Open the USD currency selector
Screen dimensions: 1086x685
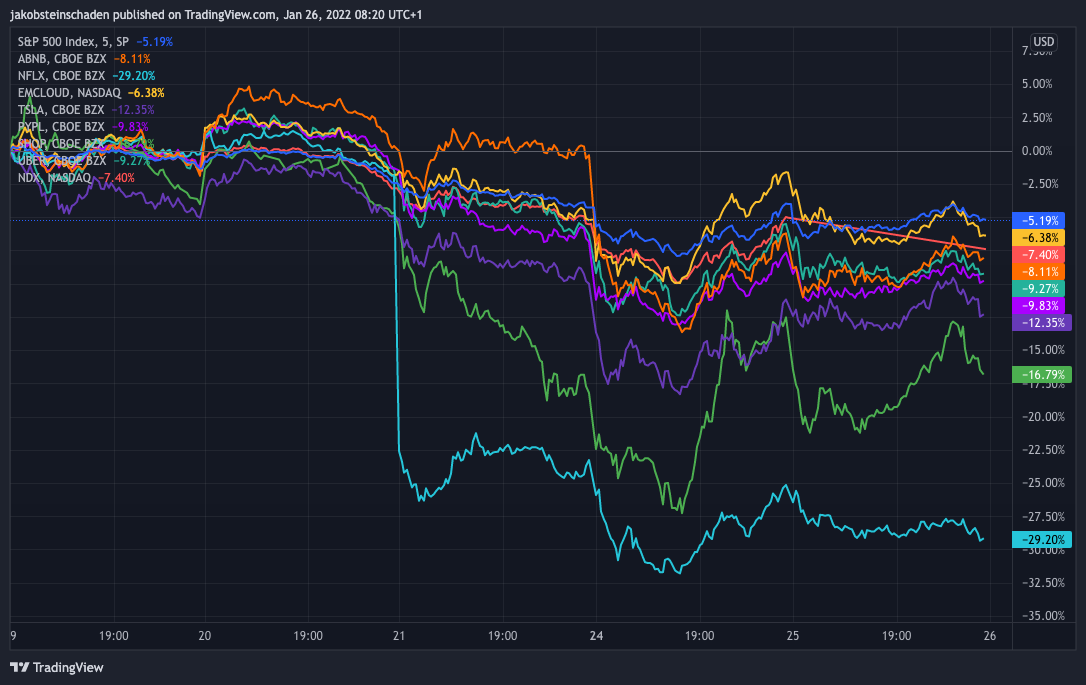(1043, 42)
